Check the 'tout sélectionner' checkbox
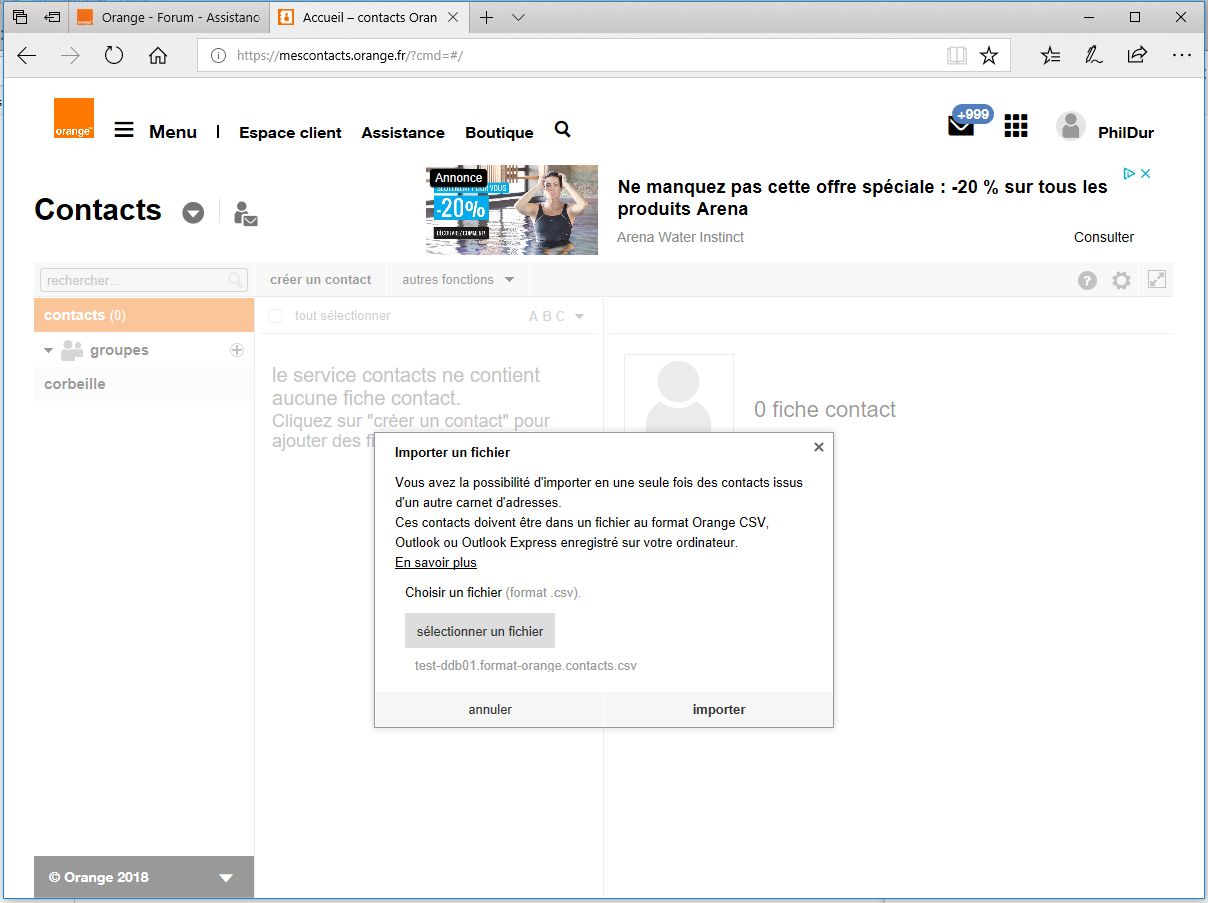The width and height of the screenshot is (1208, 903). click(276, 316)
